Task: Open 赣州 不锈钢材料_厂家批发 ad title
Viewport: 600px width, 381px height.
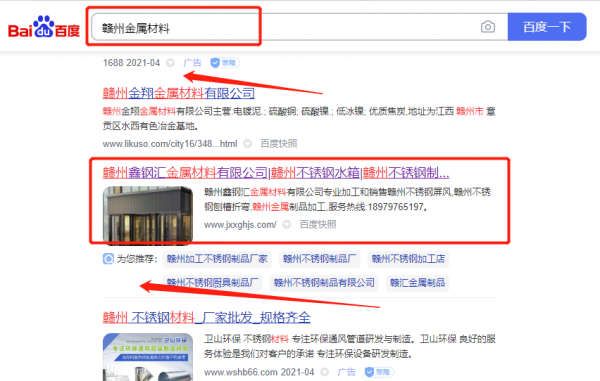Action: pyautogui.click(x=207, y=318)
